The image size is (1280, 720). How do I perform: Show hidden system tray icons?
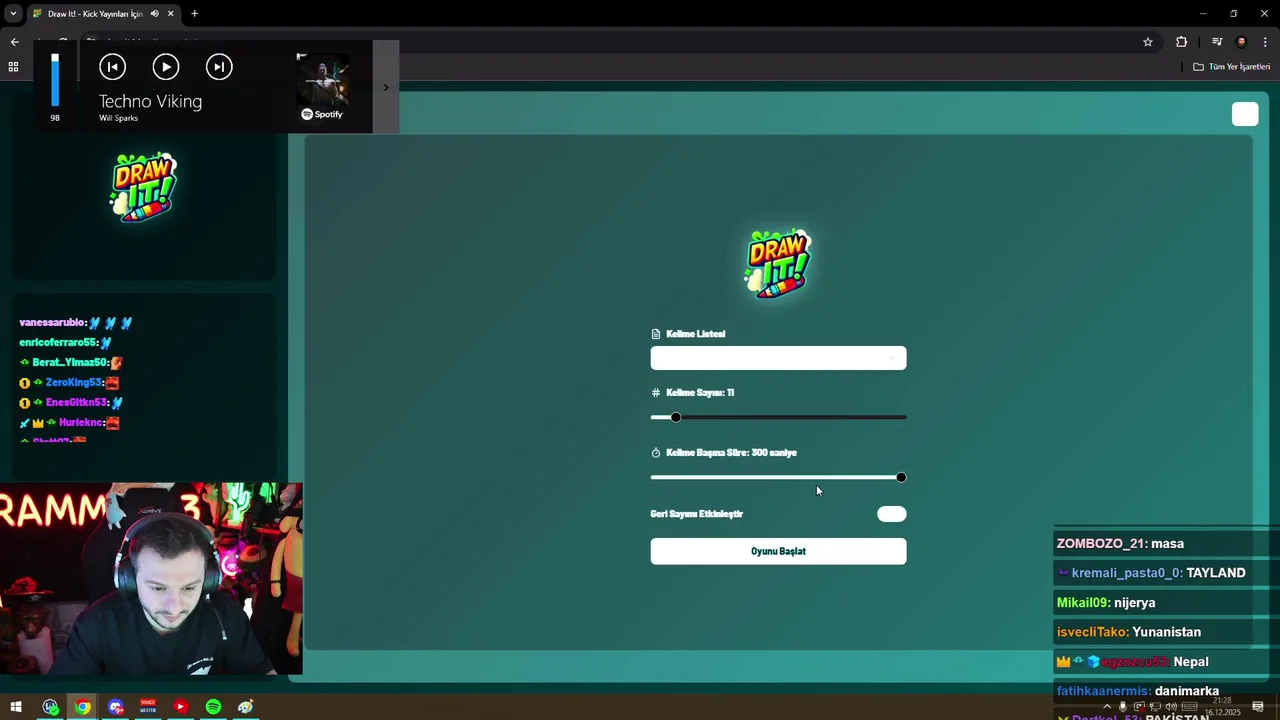pos(1106,707)
